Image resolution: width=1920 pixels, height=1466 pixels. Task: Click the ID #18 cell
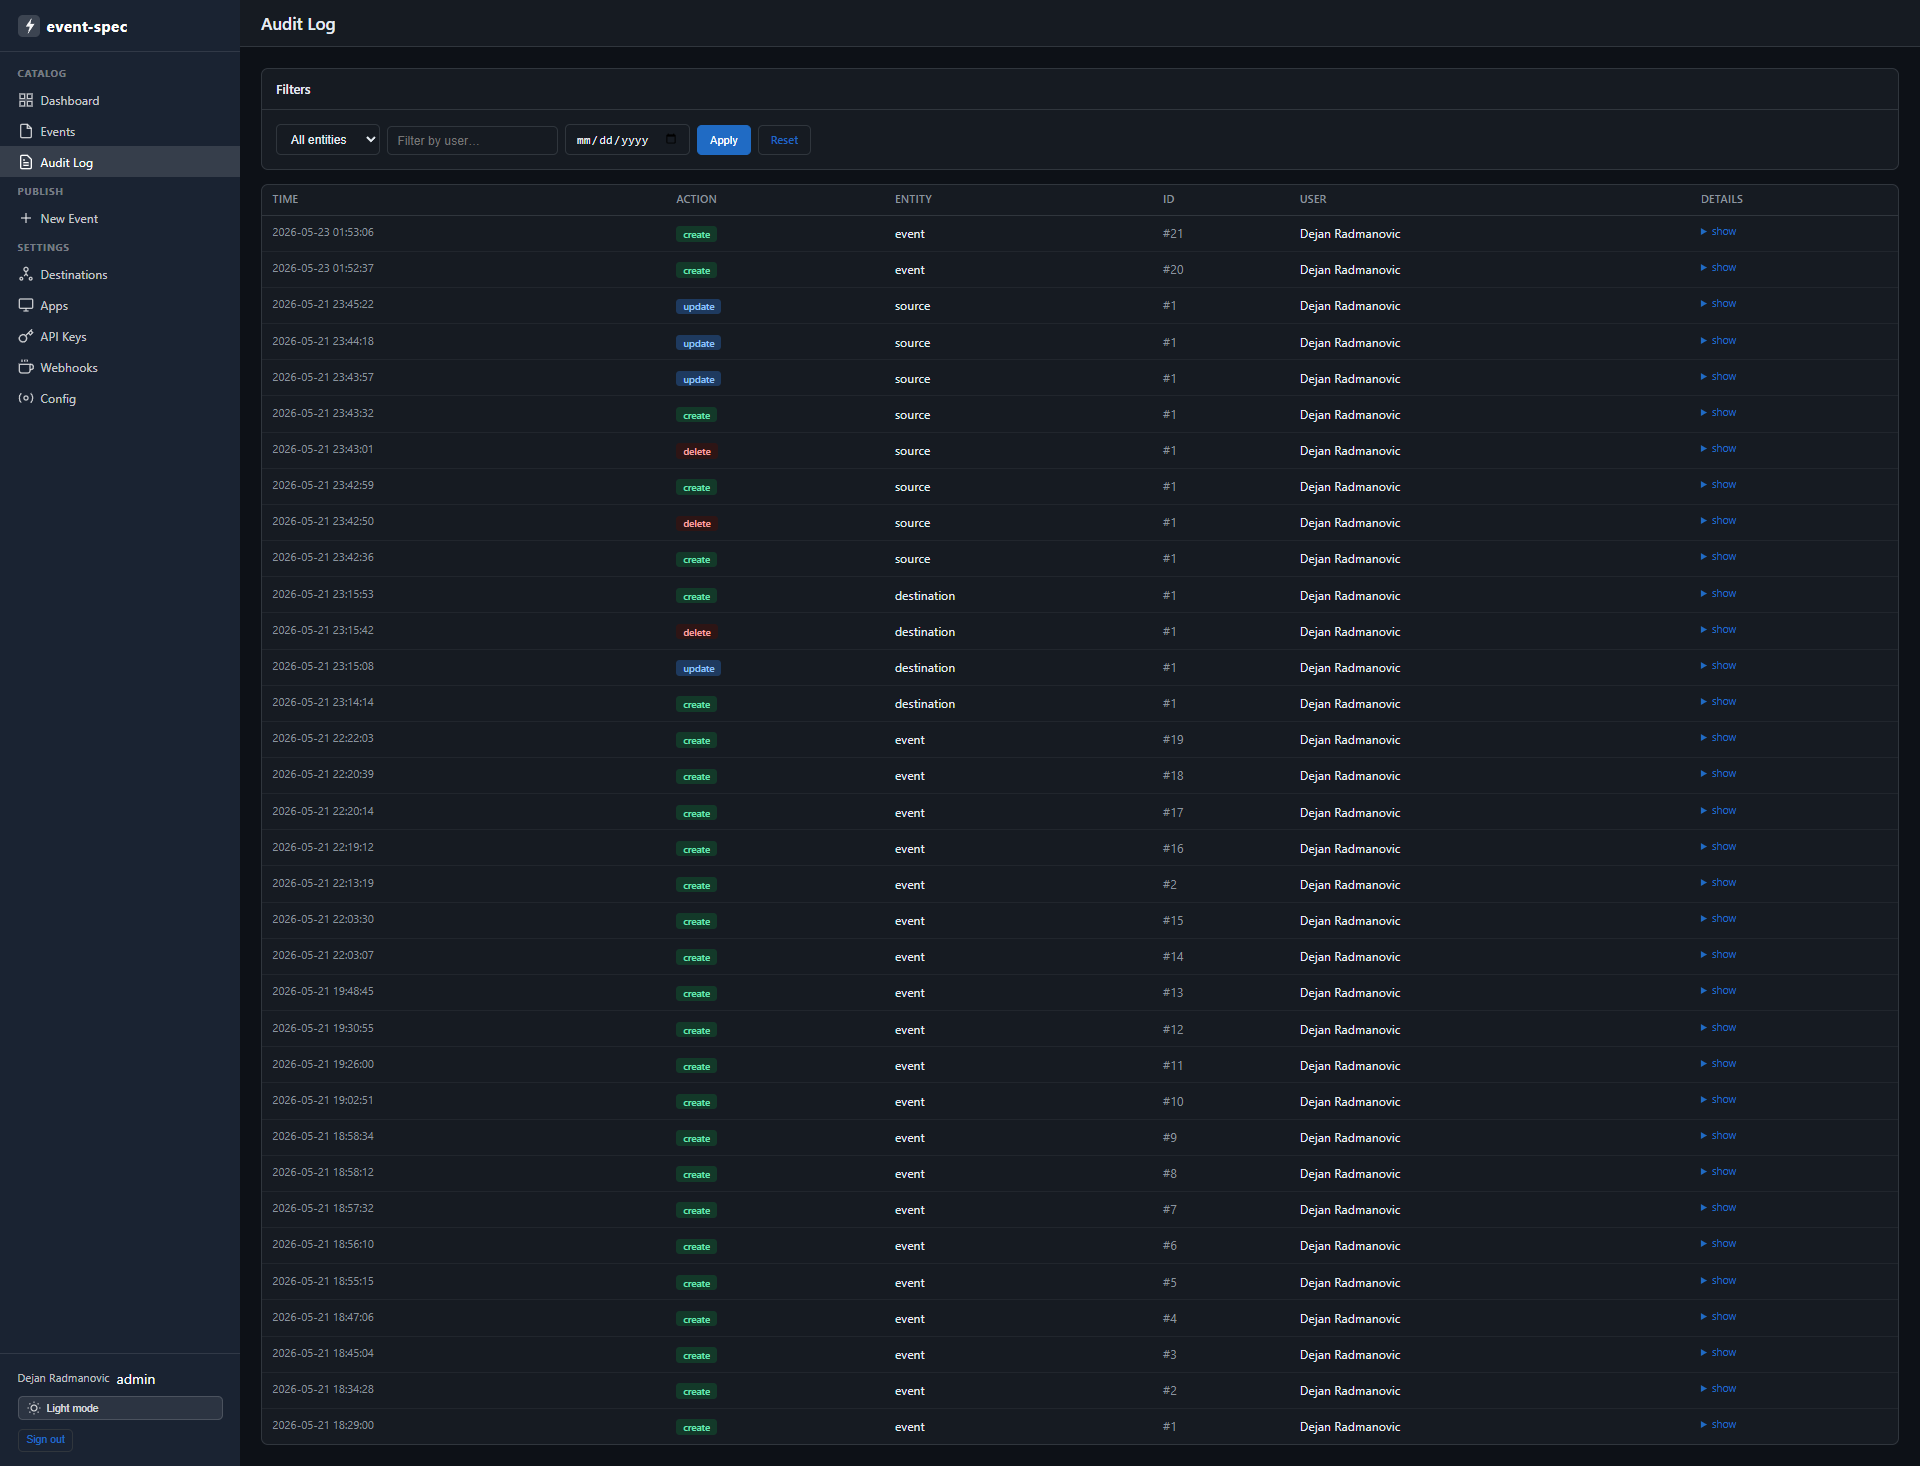click(1173, 776)
